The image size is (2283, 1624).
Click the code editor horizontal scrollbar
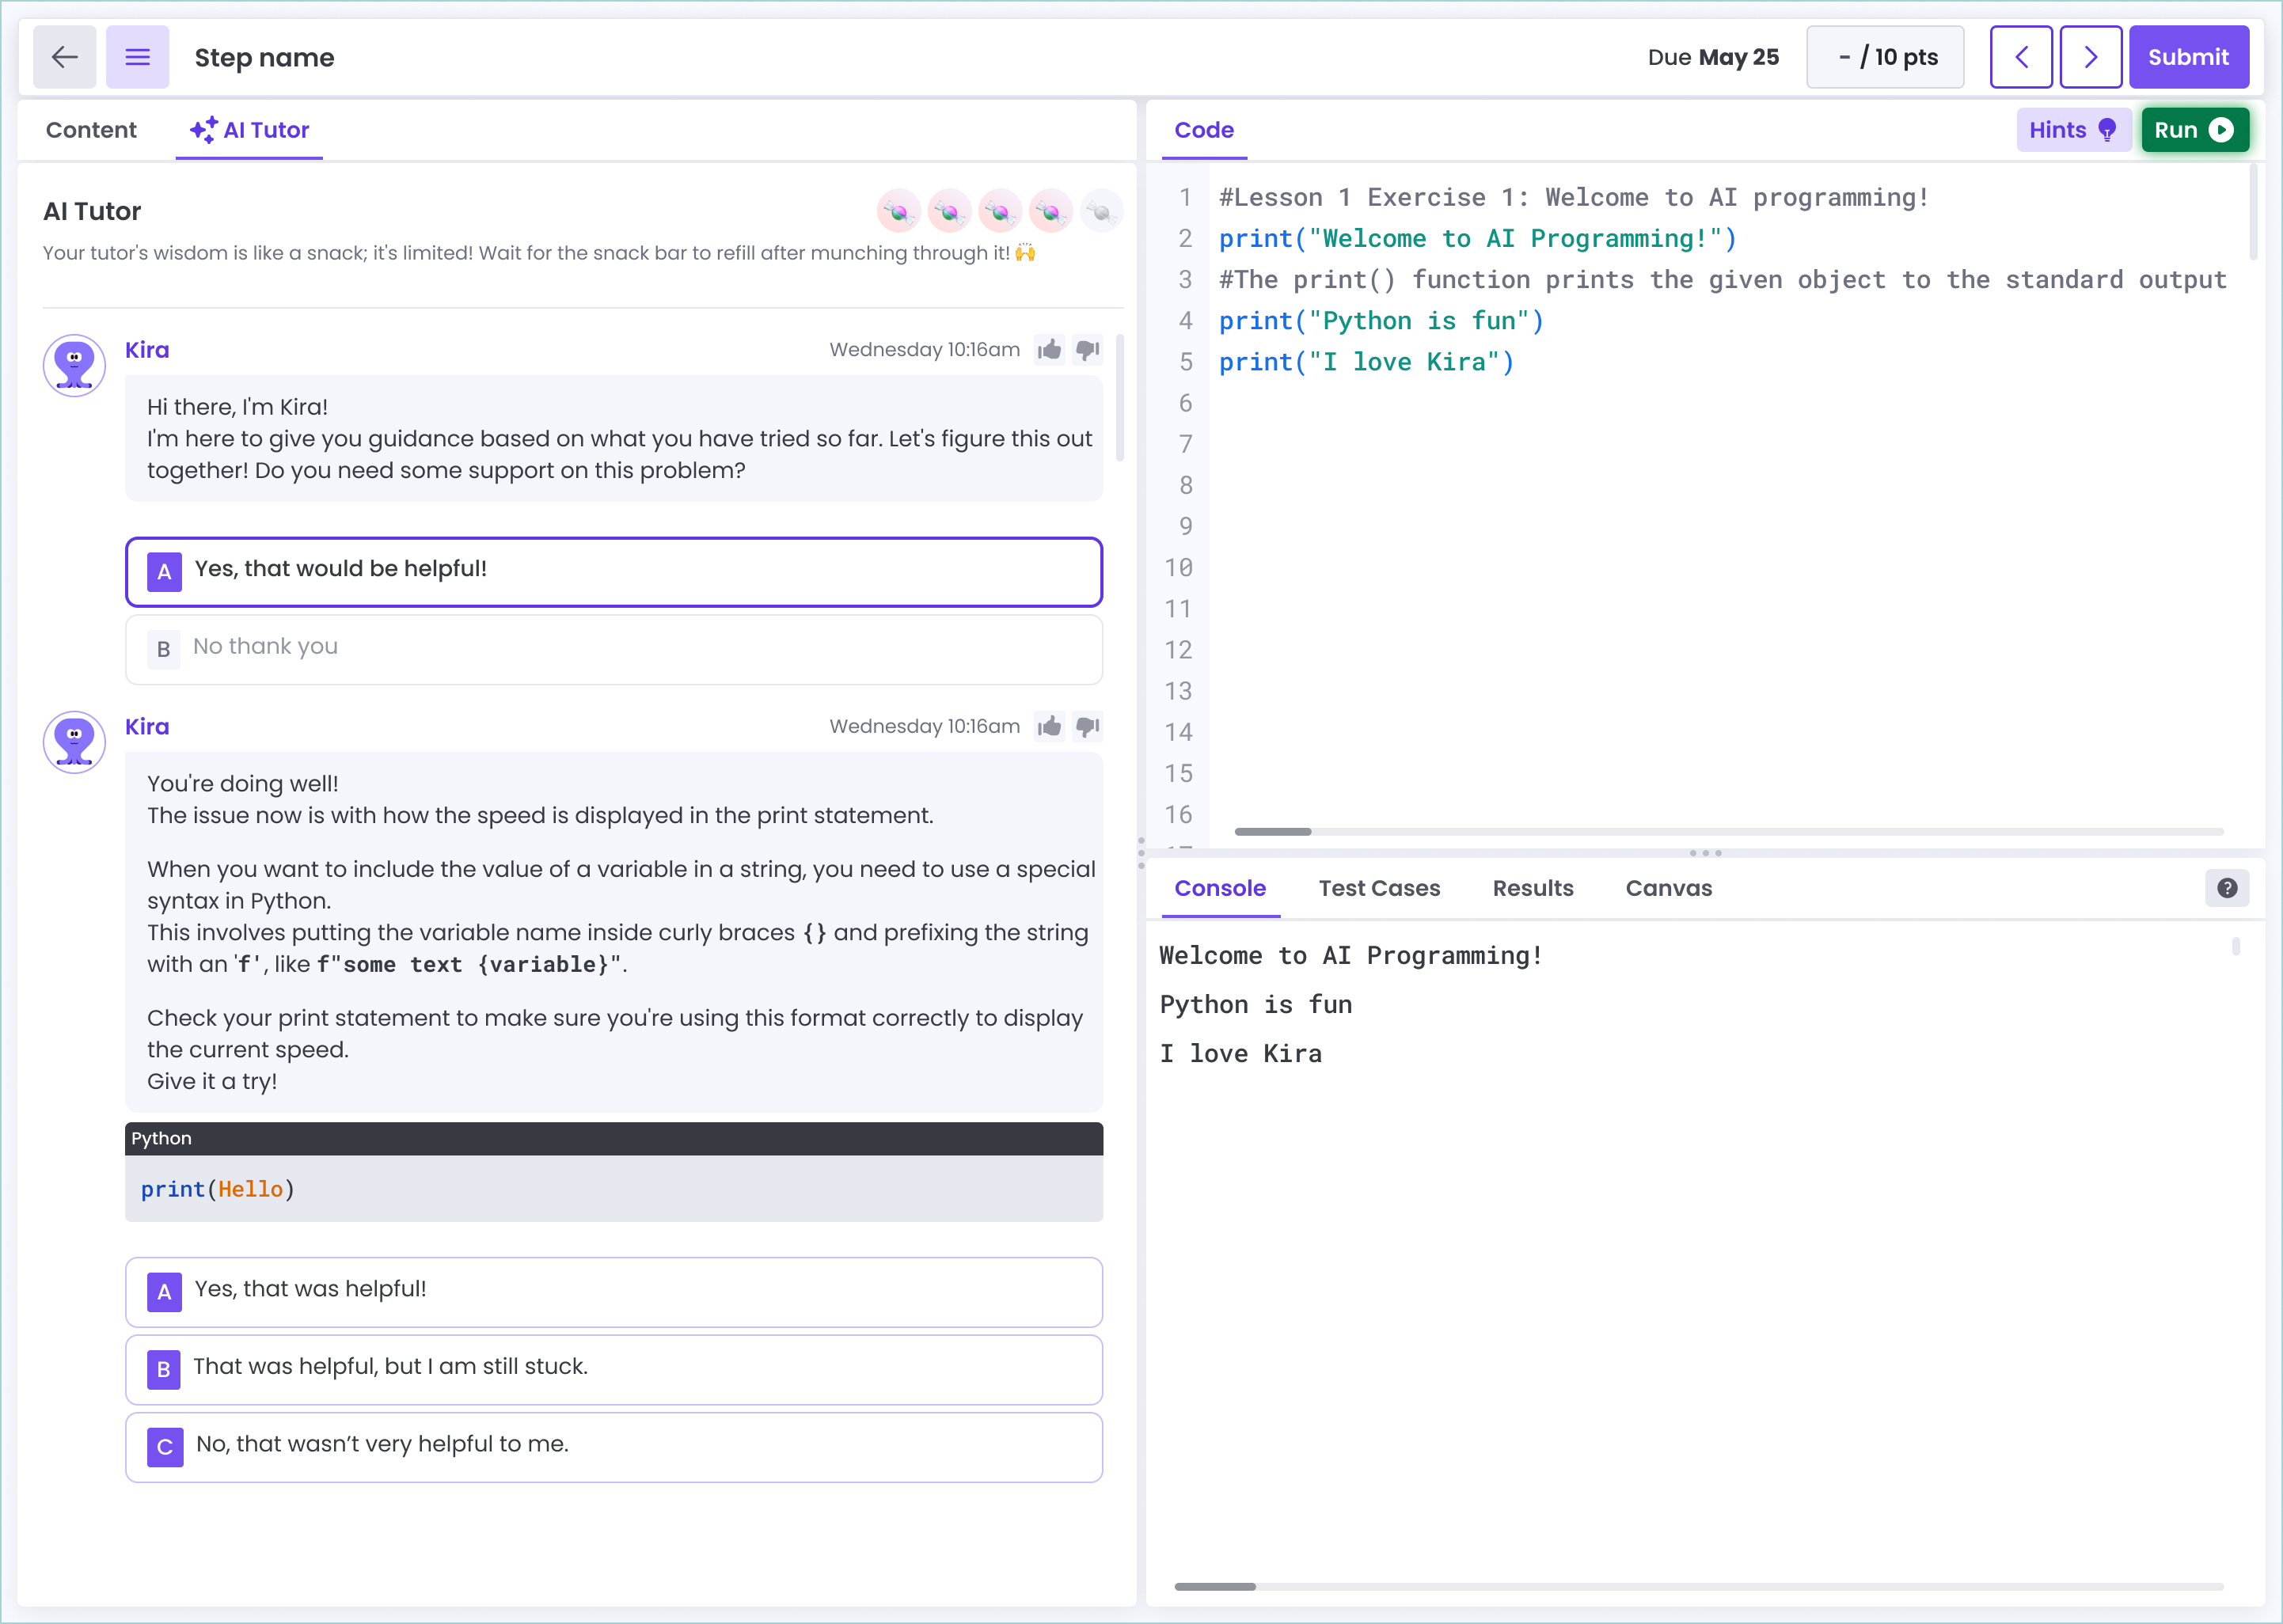1272,831
